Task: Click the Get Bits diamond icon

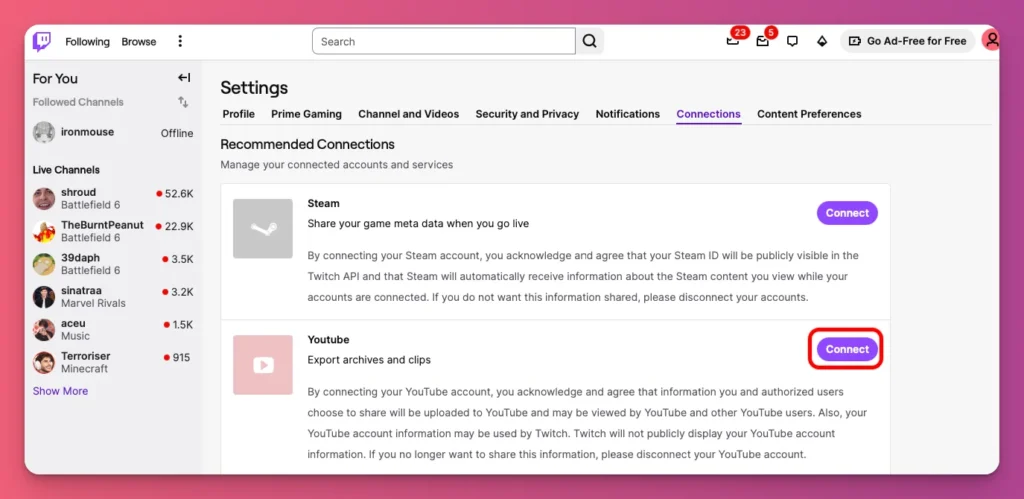Action: coord(822,41)
